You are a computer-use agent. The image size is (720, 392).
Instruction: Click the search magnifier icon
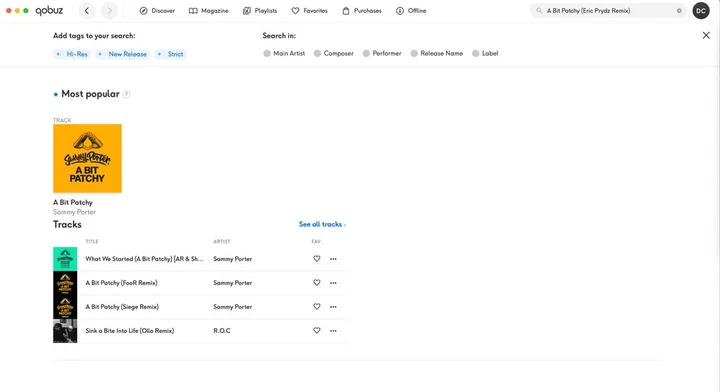[539, 11]
